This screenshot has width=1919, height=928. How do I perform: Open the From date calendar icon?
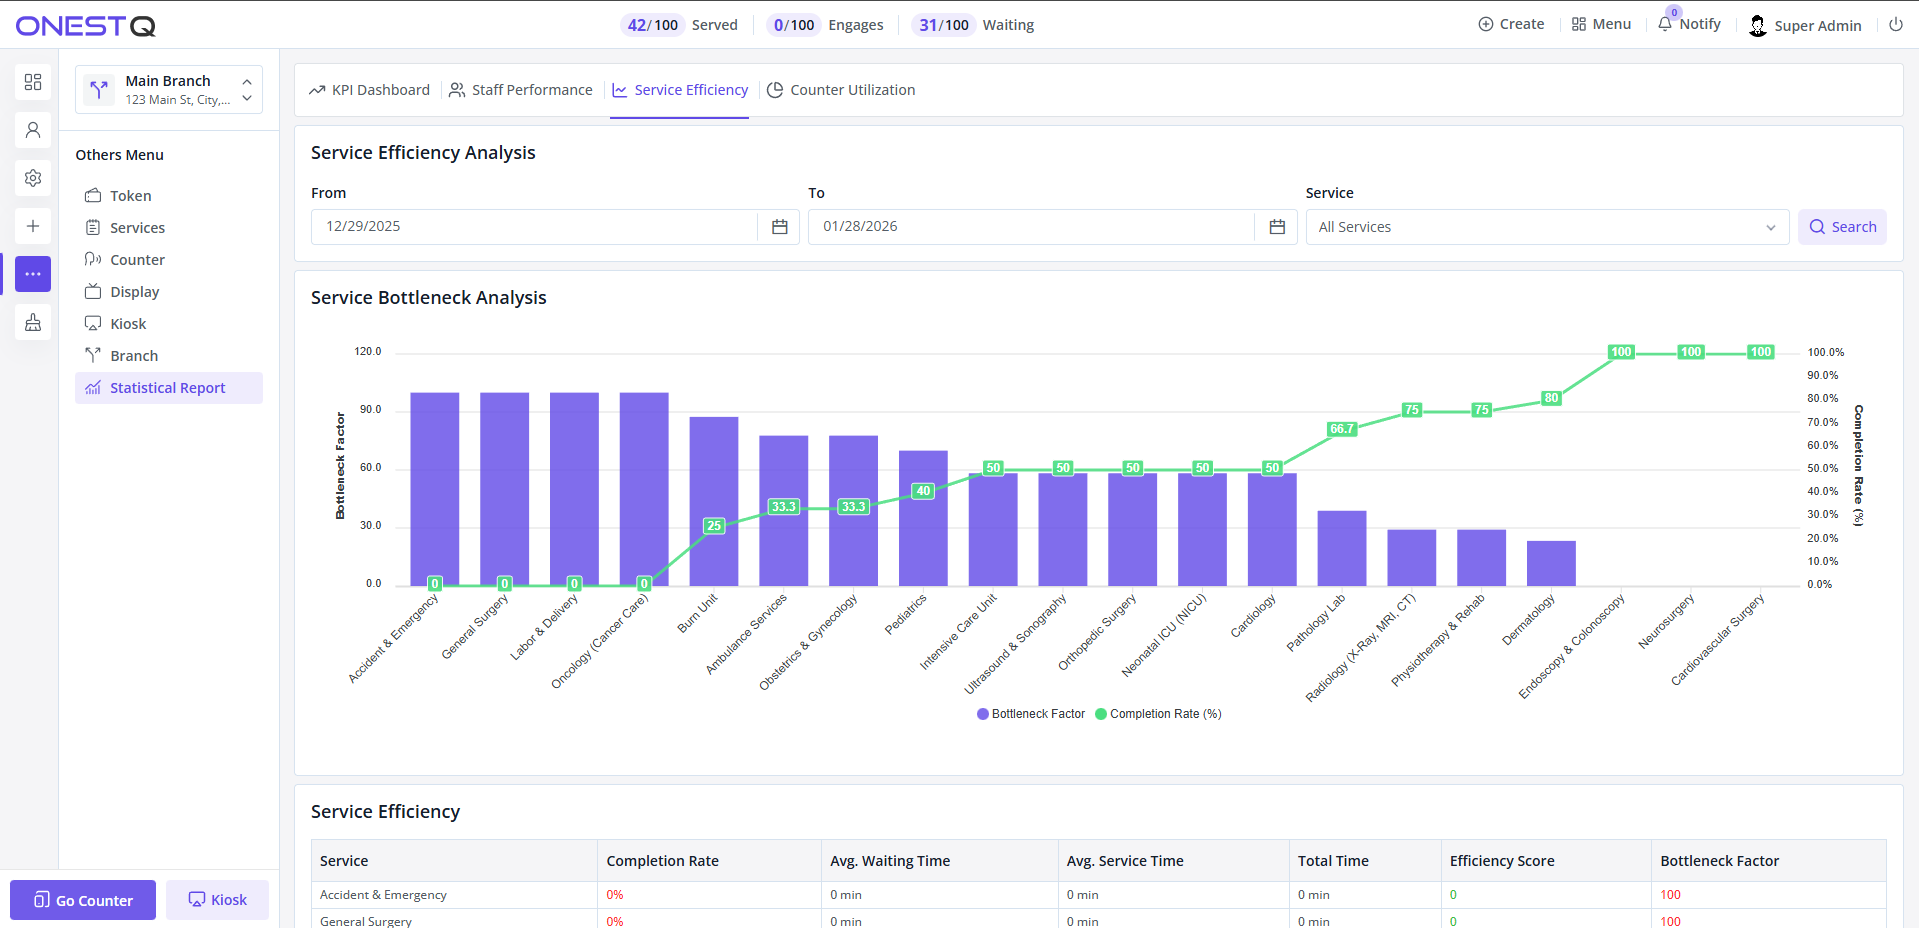(x=780, y=227)
